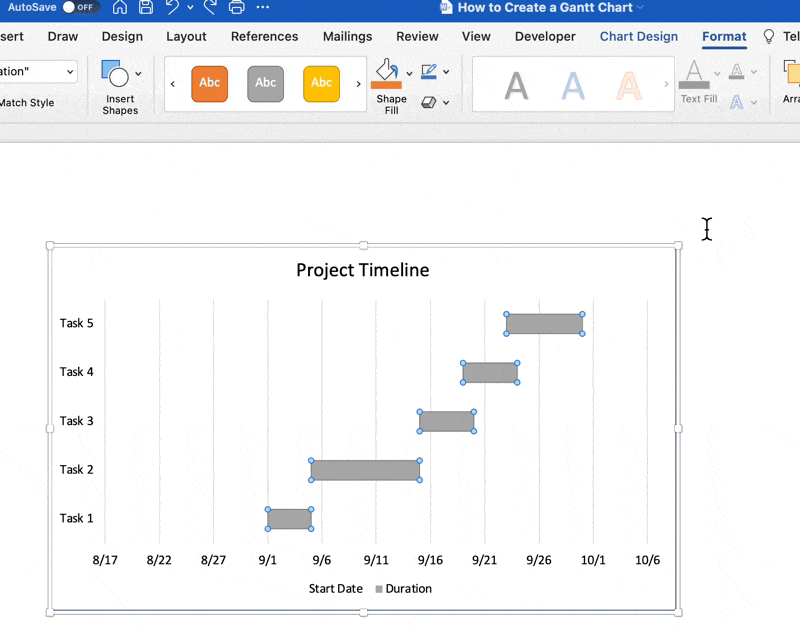Open the Mailings tab

click(347, 36)
